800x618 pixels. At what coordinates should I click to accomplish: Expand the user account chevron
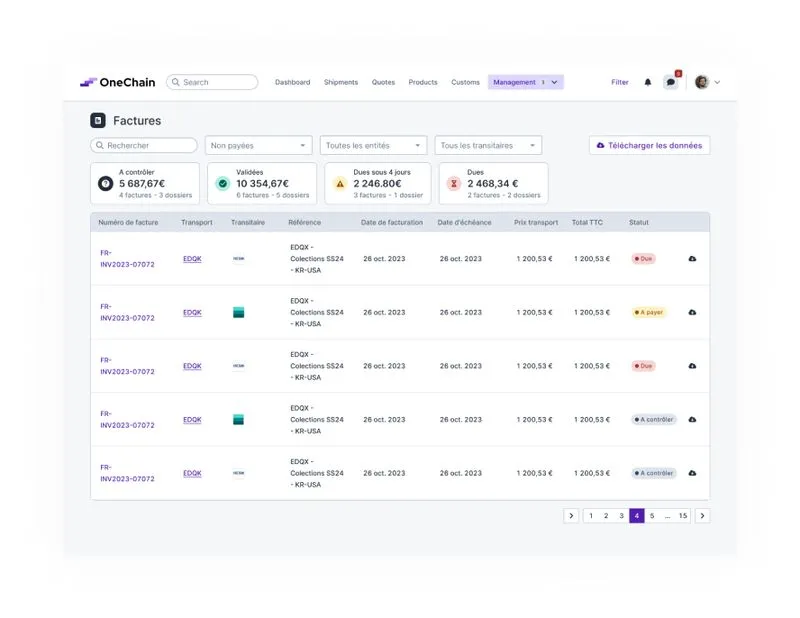tap(717, 82)
